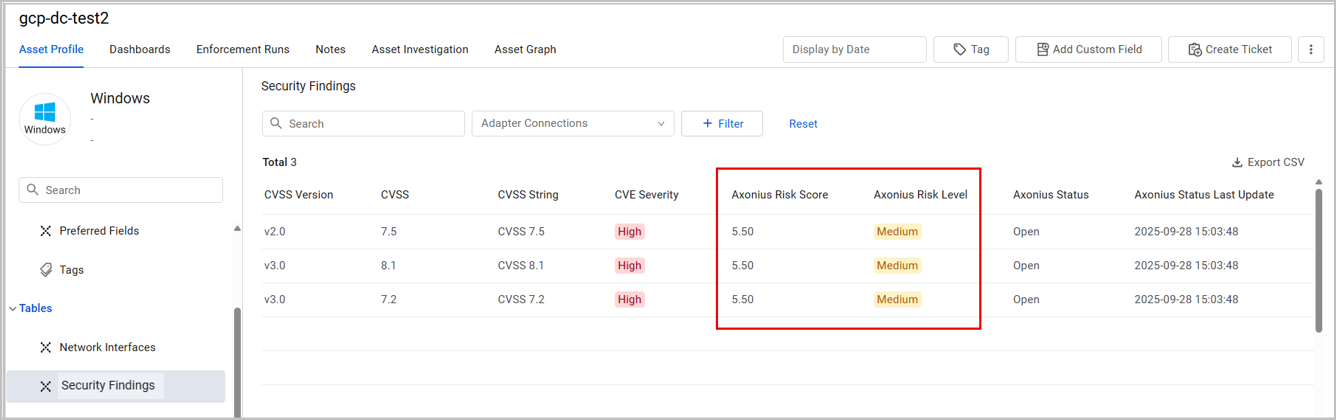This screenshot has height=420, width=1336.
Task: Select Security Findings table in sidebar
Action: 115,386
